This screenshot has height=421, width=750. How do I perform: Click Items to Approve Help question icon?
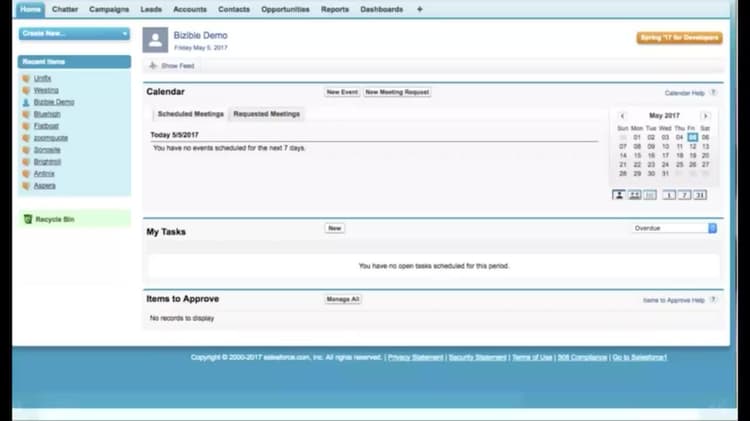713,299
